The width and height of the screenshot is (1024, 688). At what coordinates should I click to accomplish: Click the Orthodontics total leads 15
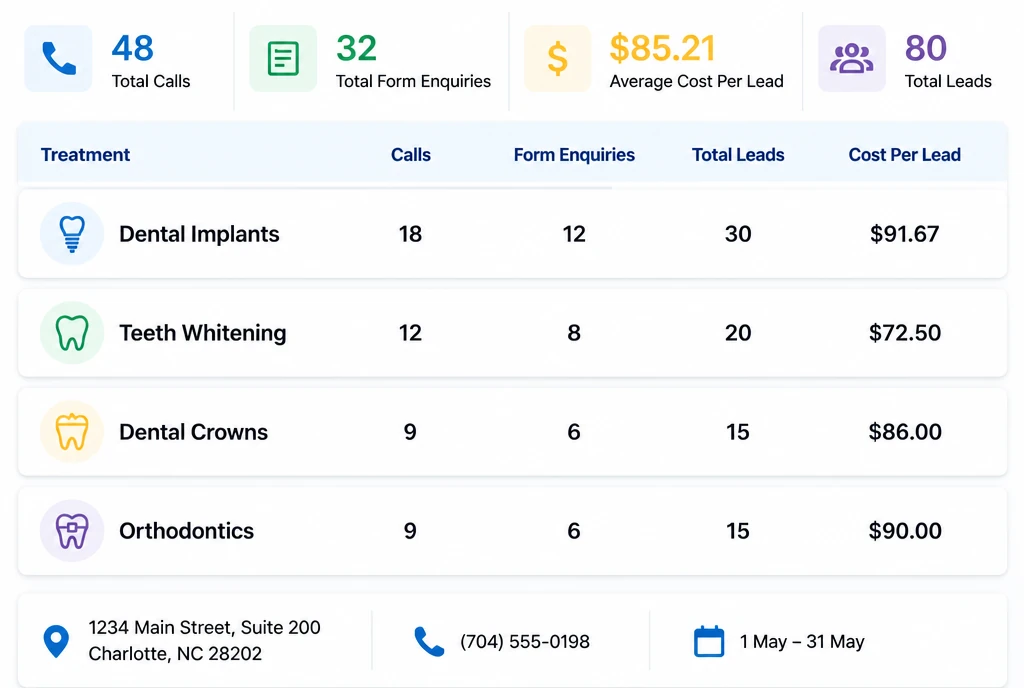[x=738, y=531]
